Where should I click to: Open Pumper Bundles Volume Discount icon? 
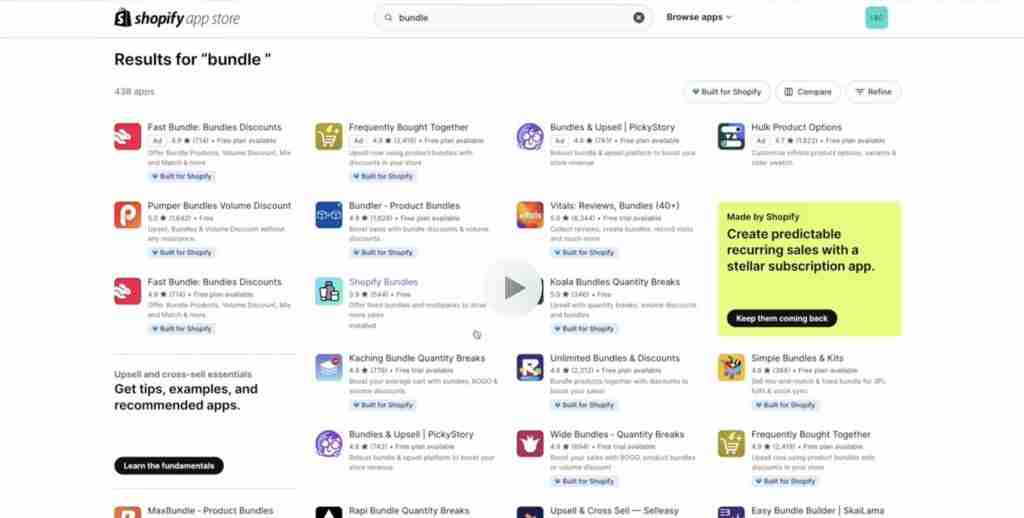127,215
